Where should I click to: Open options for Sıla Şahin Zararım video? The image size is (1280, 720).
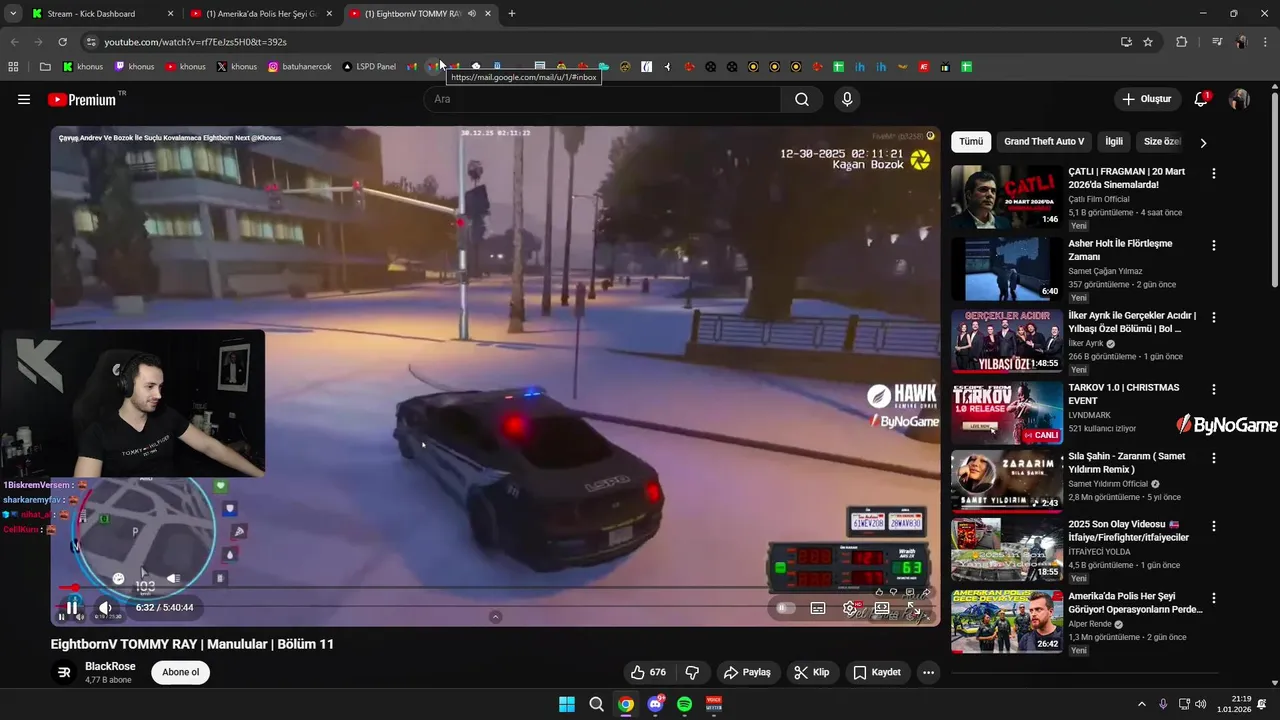[x=1214, y=458]
